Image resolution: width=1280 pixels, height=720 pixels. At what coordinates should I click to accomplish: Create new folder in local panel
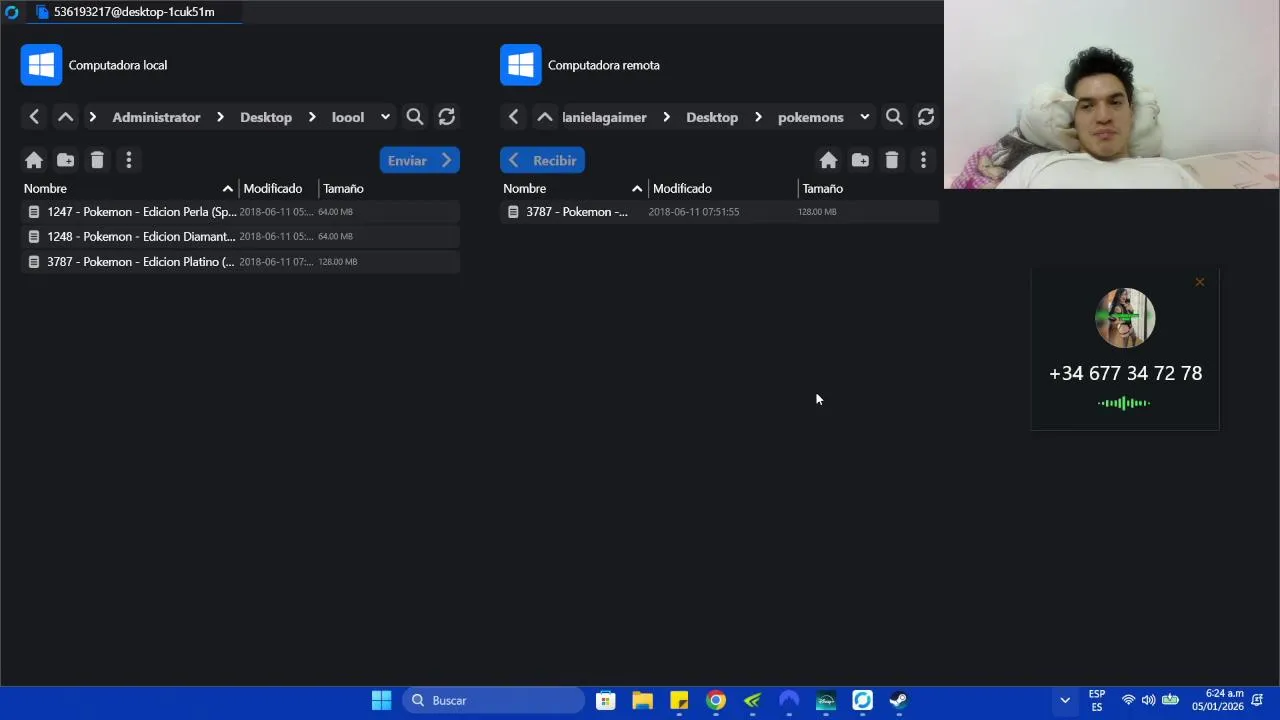click(65, 160)
